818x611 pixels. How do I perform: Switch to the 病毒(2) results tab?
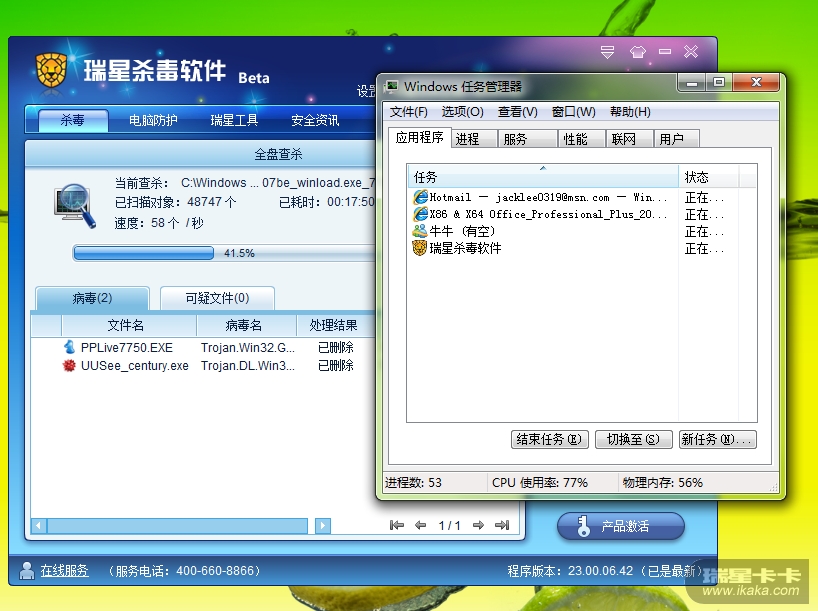[92, 298]
